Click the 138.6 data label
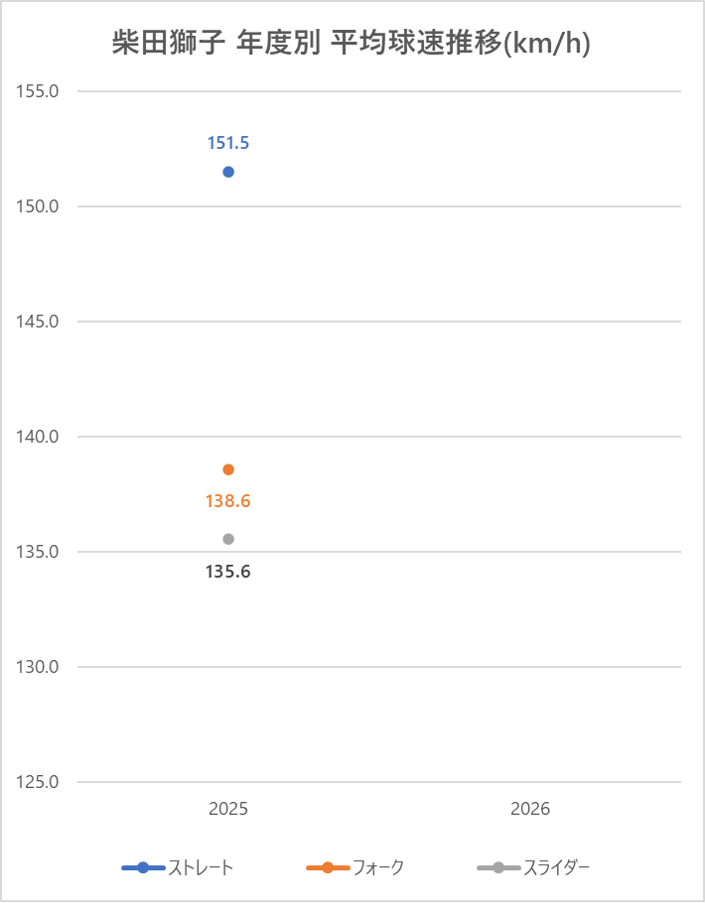The height and width of the screenshot is (903, 705). coord(228,501)
